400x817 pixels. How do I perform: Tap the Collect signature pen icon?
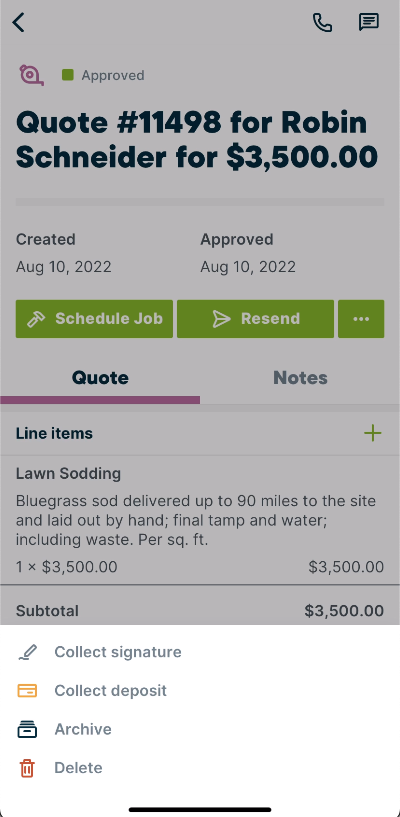(x=27, y=652)
